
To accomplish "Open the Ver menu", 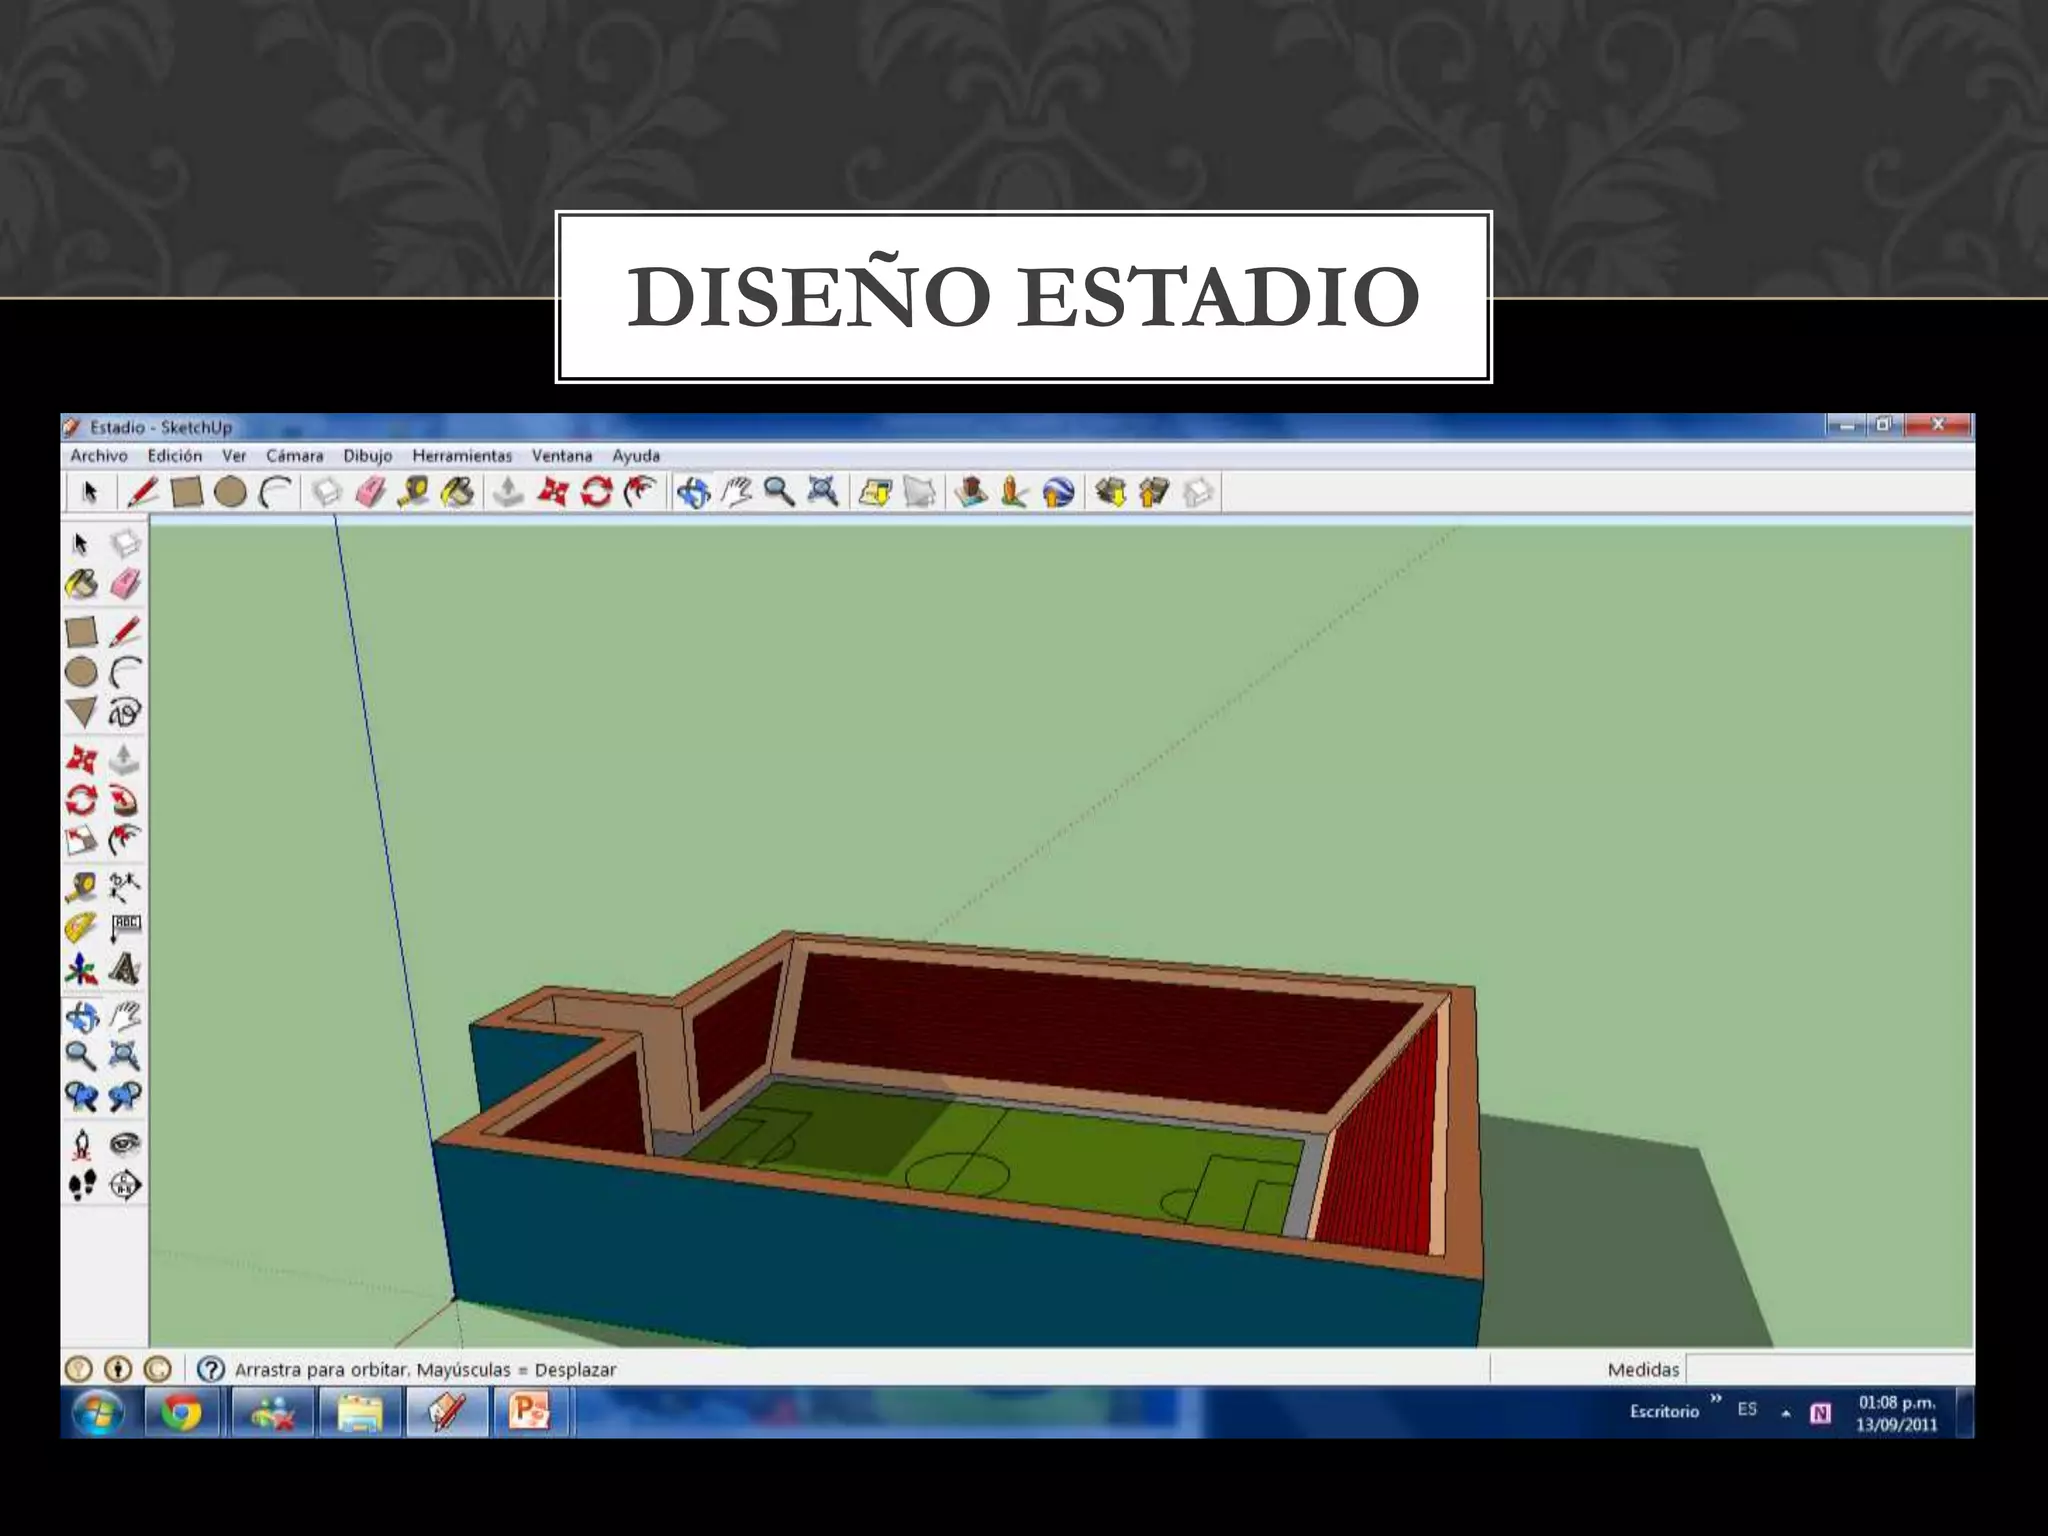I will click(x=234, y=456).
